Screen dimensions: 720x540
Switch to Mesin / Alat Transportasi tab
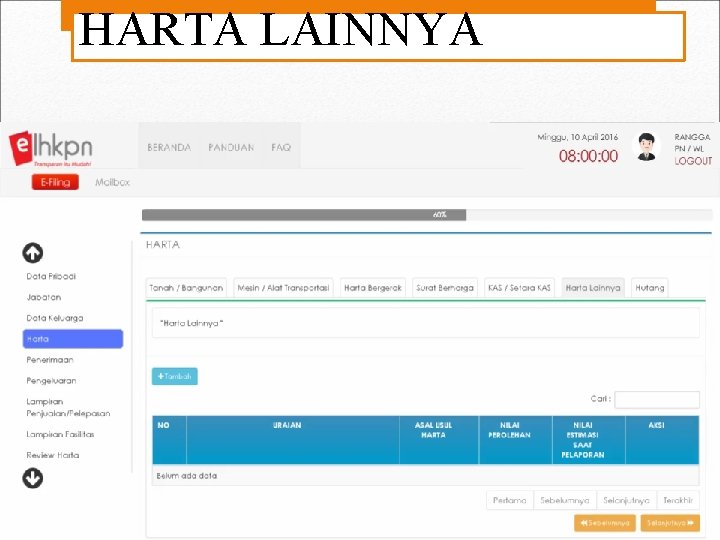click(283, 288)
